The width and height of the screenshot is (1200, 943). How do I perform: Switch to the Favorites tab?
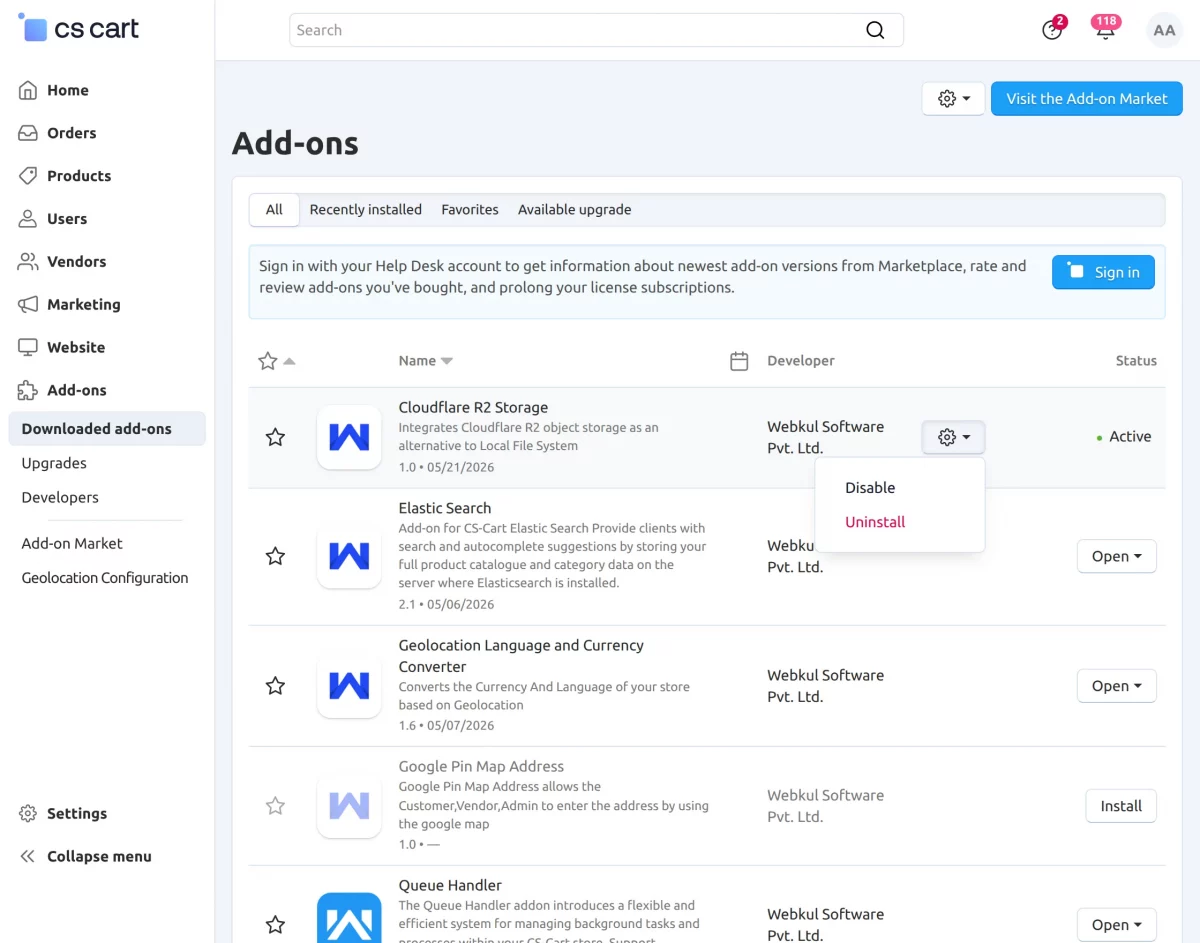click(470, 210)
